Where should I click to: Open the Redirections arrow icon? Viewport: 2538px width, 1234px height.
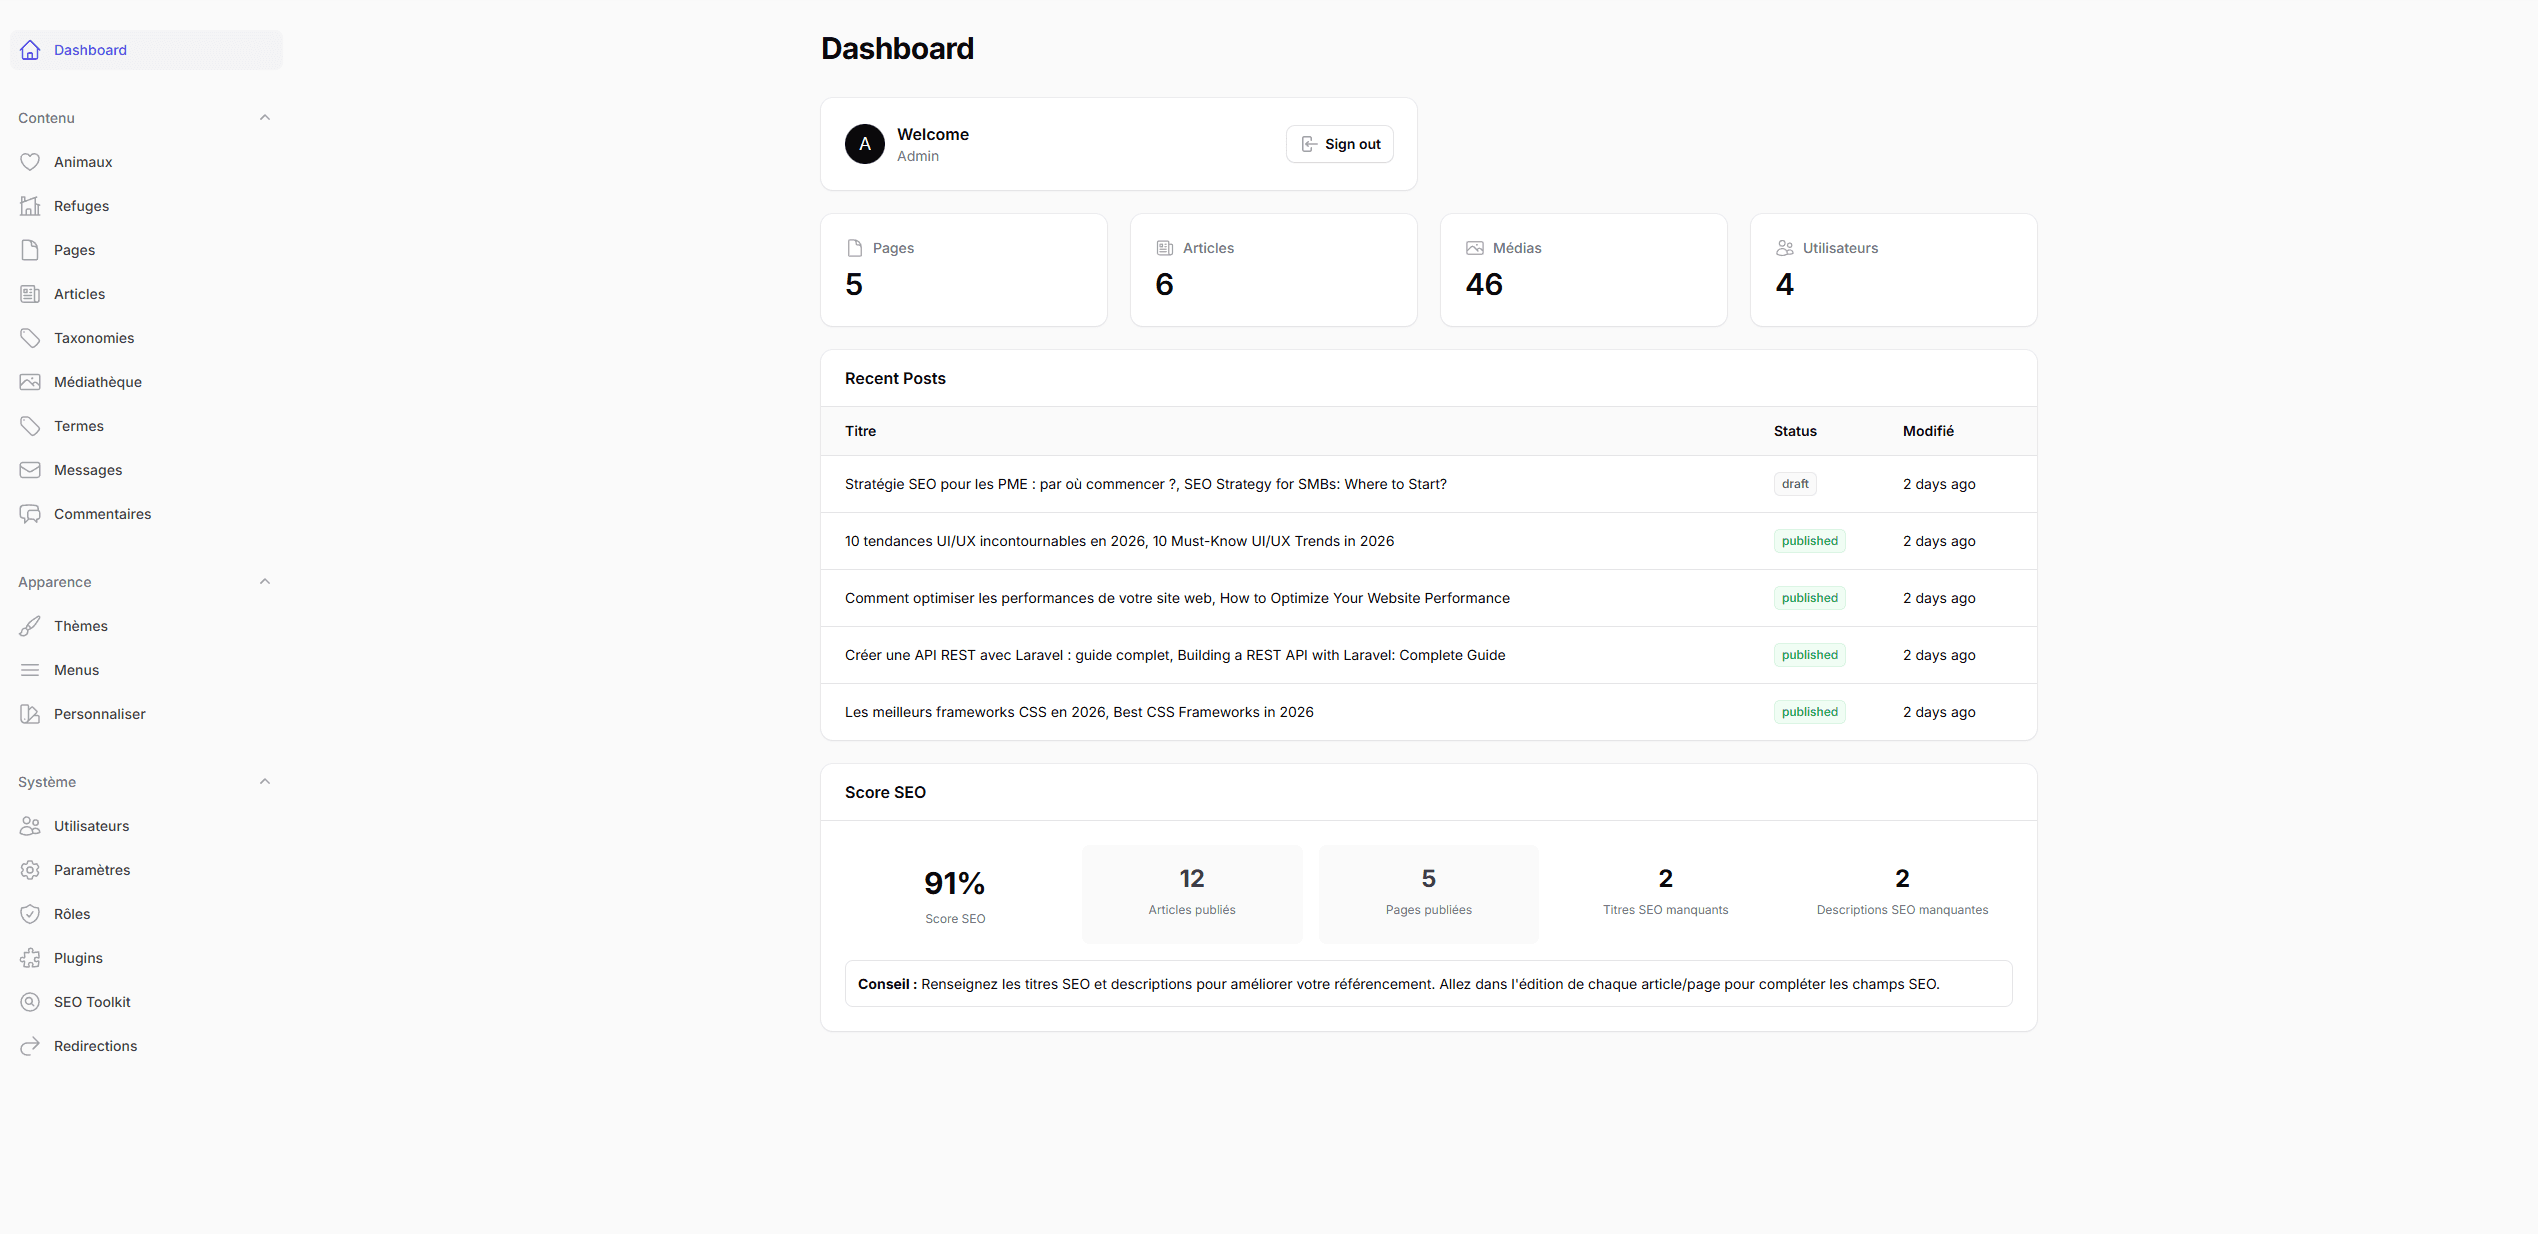(x=31, y=1045)
